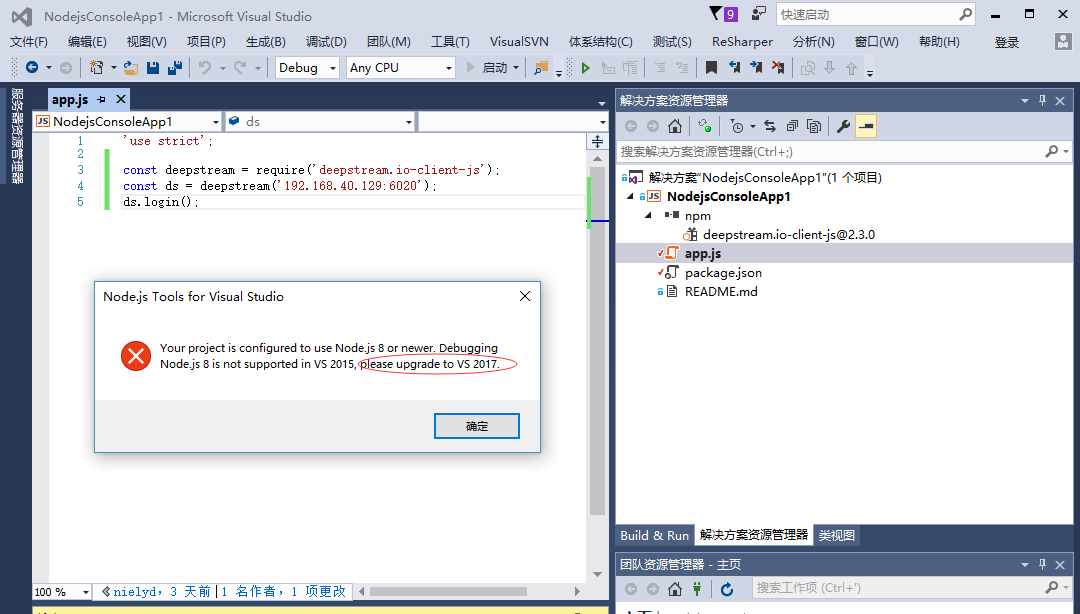Toggle Preview Selected Items highlighted icon
Screen dimensions: 1080x614
(x=866, y=126)
